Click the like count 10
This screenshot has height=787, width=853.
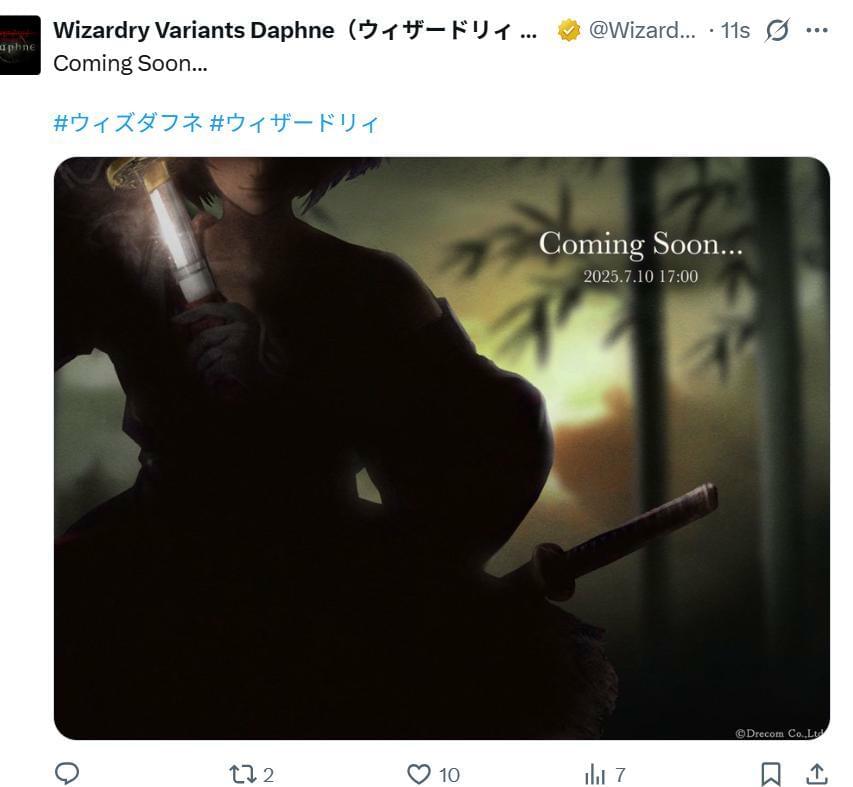[x=449, y=774]
